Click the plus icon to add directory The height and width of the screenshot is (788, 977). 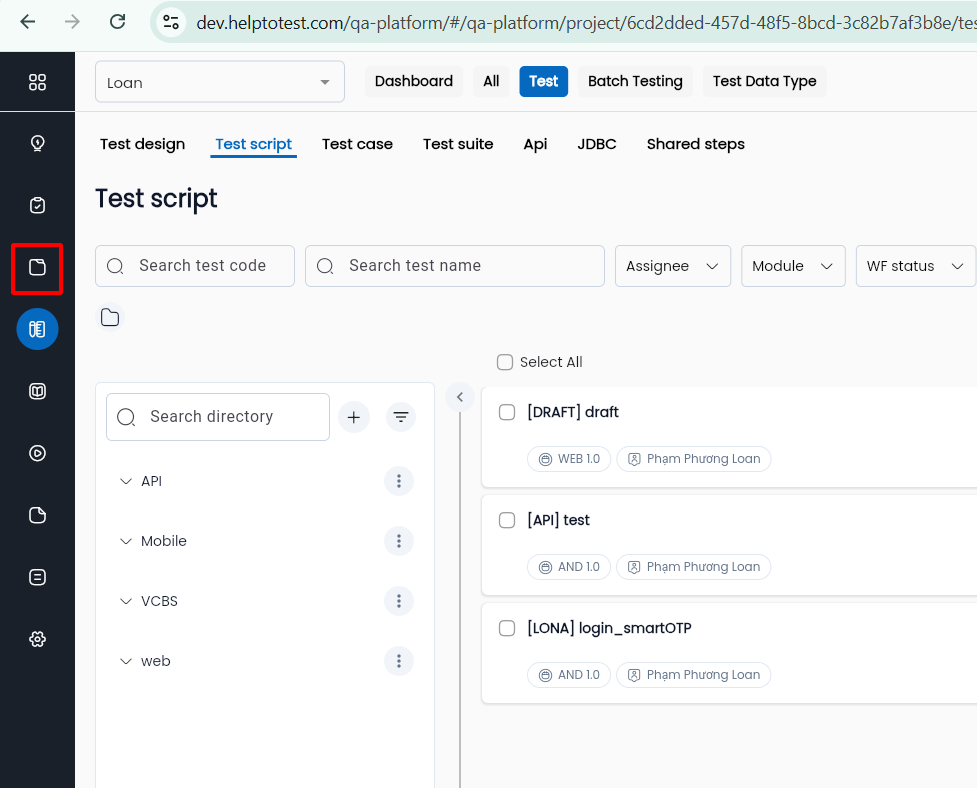point(354,417)
